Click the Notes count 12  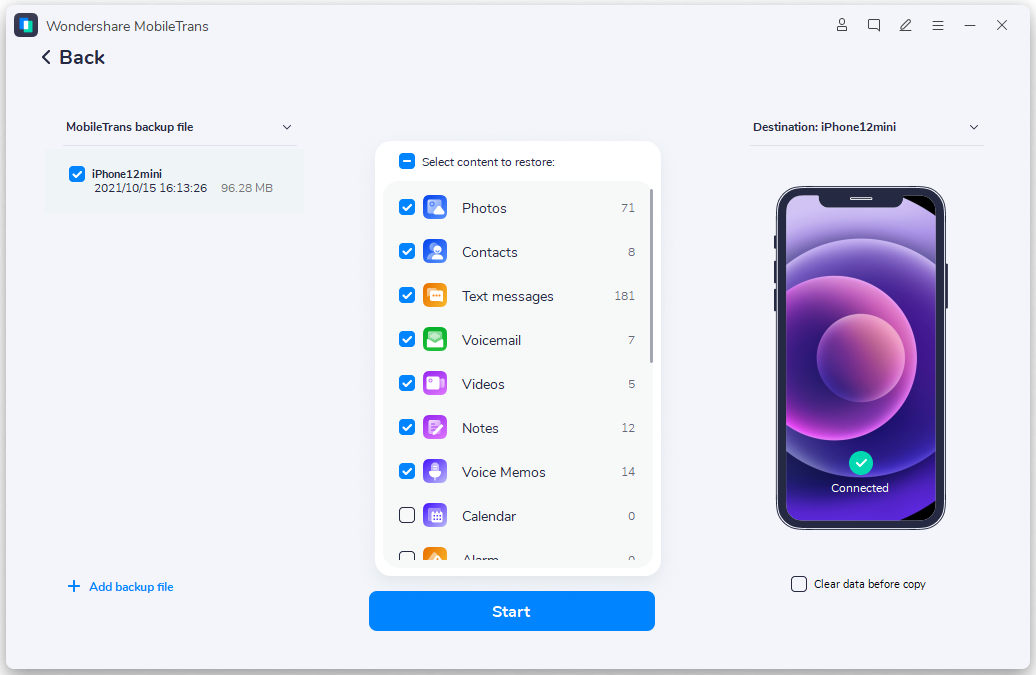pyautogui.click(x=628, y=428)
